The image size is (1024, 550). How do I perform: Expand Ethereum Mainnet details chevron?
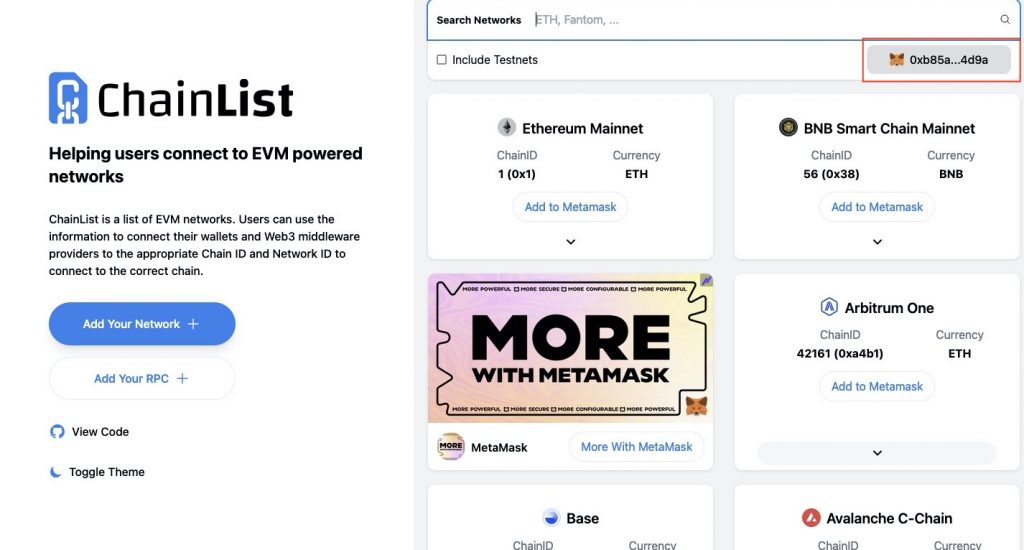click(570, 242)
